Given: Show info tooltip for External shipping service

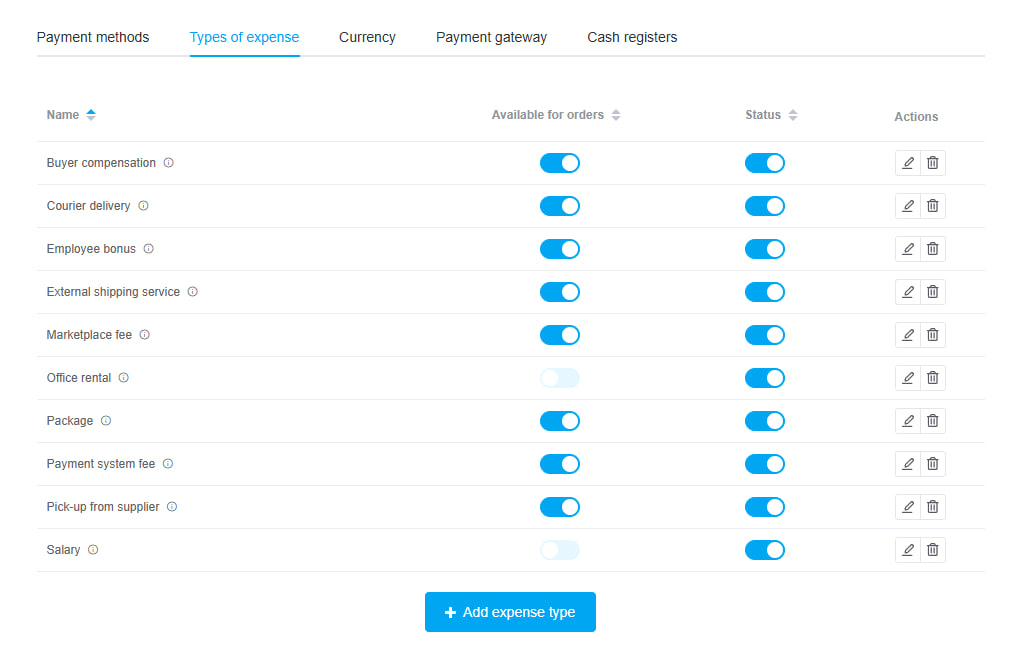Looking at the screenshot, I should pos(193,292).
